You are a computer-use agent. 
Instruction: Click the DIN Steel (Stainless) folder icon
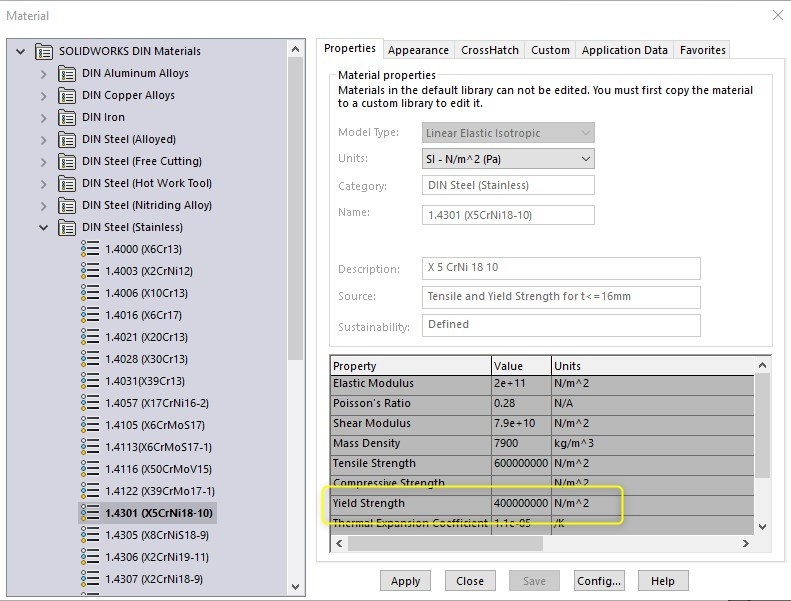67,228
